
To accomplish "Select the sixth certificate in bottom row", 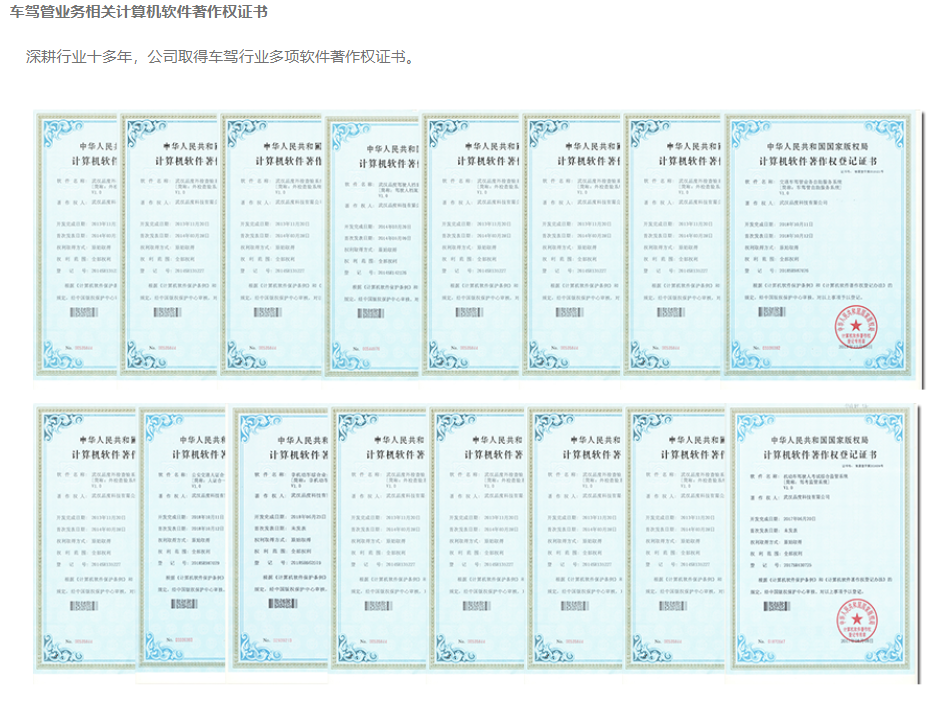I will pyautogui.click(x=576, y=540).
